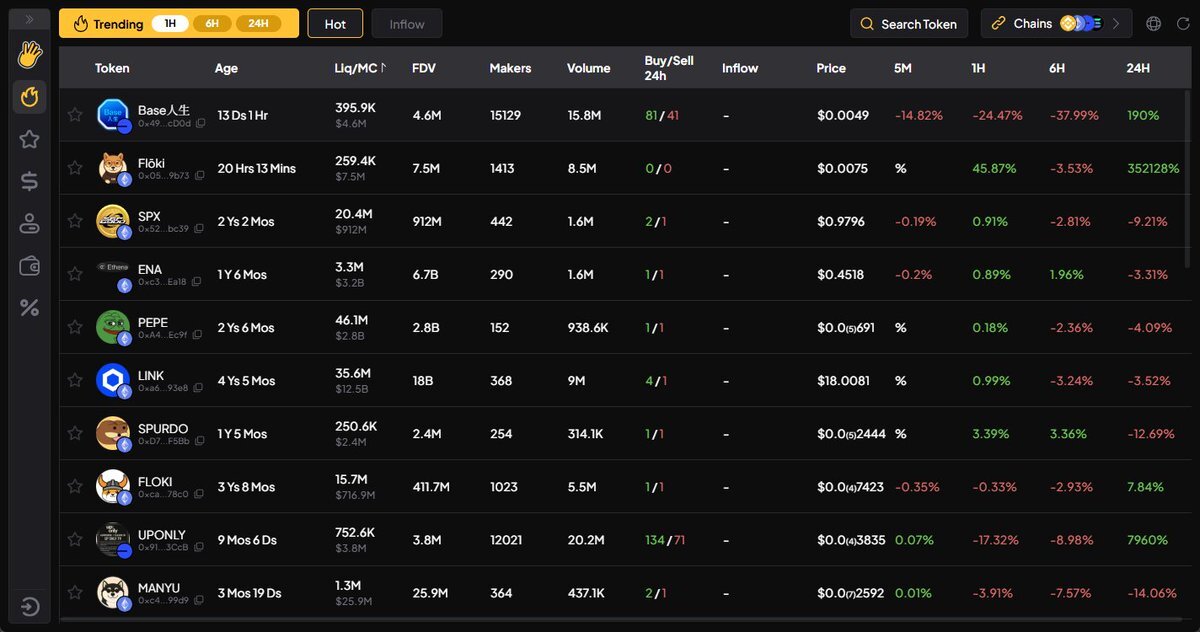Expand the Chains selector
This screenshot has width=1200, height=632.
[x=1056, y=24]
